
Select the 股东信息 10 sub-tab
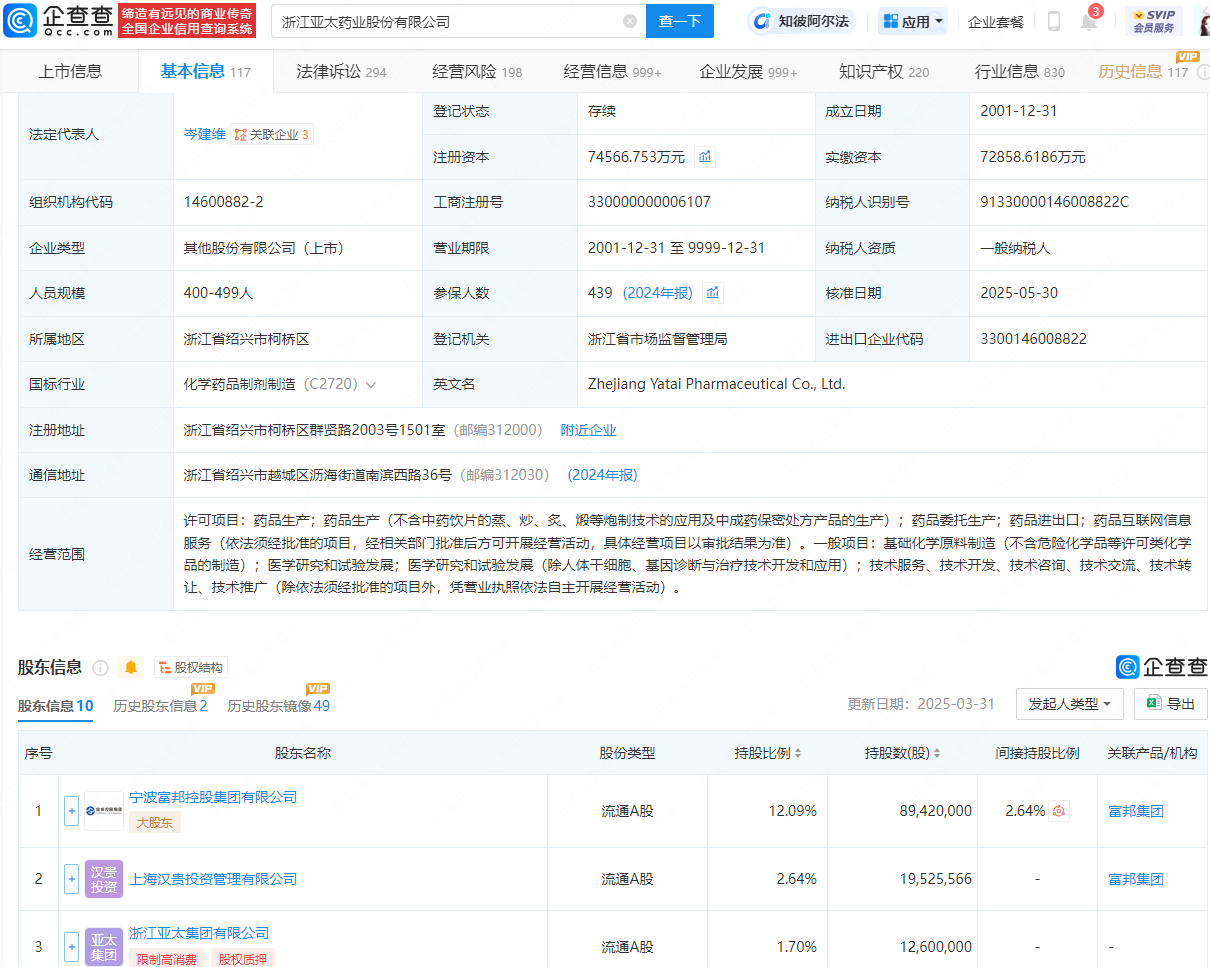pyautogui.click(x=56, y=705)
